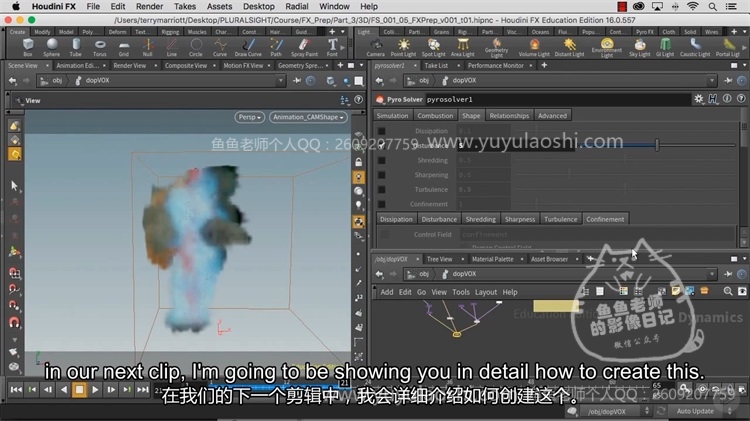Open the Assets menu
The image size is (750, 421).
click(x=220, y=6)
